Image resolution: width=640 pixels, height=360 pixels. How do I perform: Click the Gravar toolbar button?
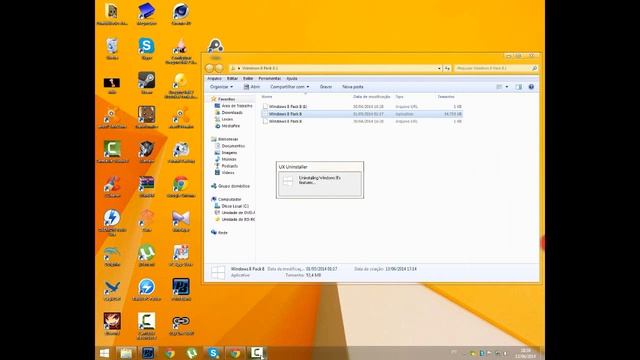coord(326,87)
